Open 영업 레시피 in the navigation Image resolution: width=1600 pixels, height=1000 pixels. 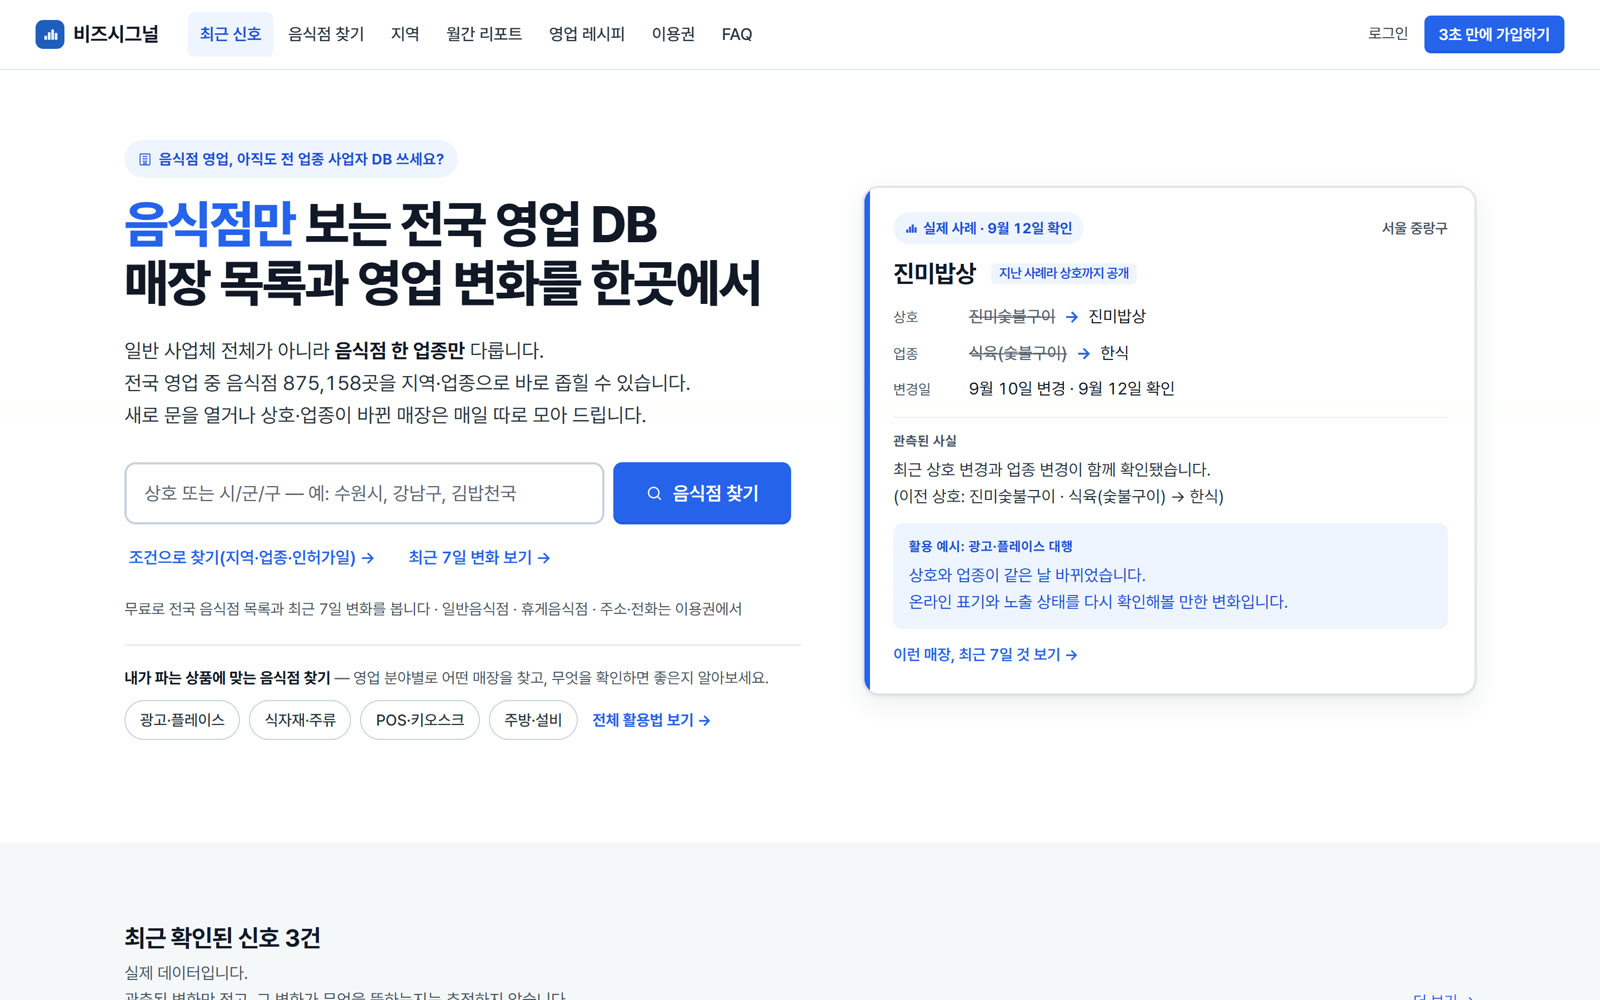[587, 34]
